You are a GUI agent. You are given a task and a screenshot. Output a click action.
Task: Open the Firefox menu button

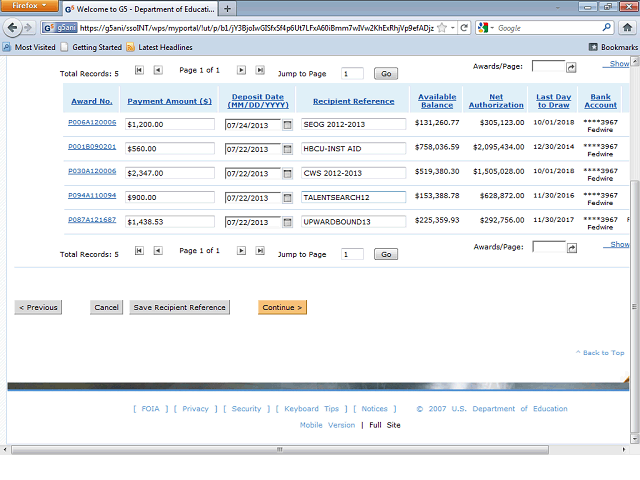29,6
